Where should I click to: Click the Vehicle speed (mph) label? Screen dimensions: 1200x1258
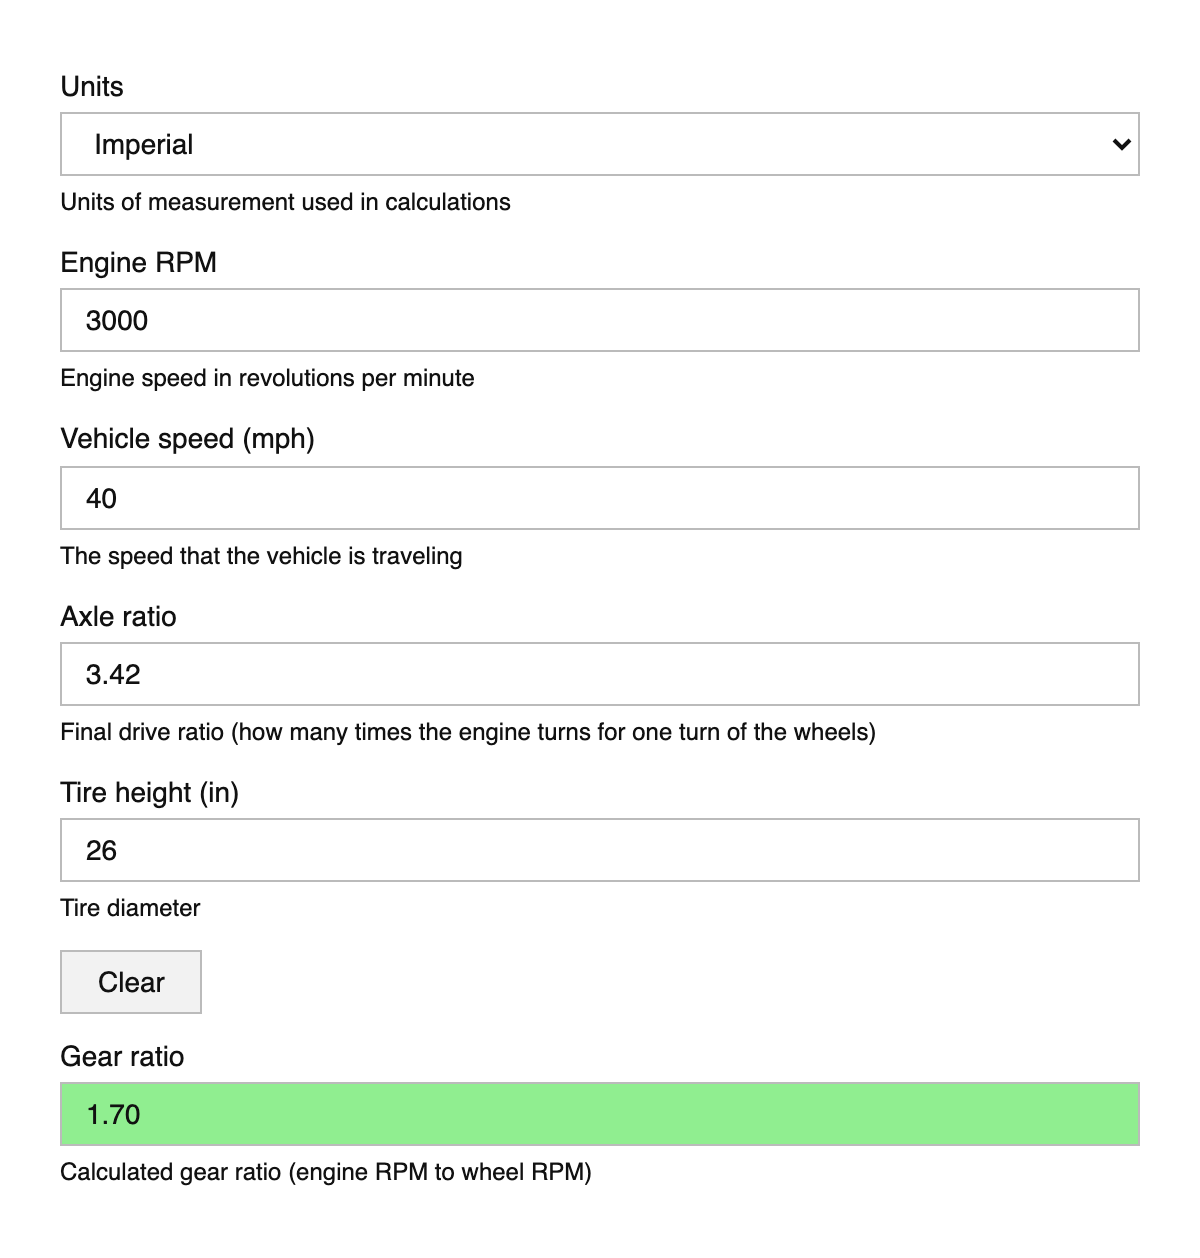pyautogui.click(x=187, y=439)
